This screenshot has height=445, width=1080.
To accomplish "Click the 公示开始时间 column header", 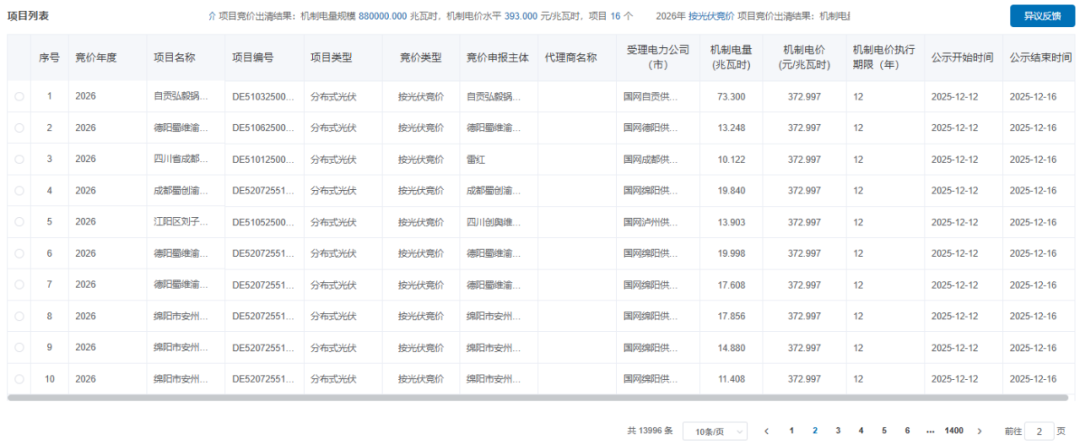I will click(x=961, y=58).
